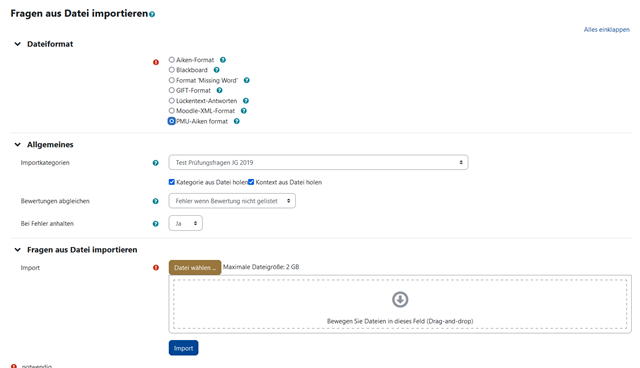This screenshot has width=640, height=368.
Task: Click Datei wählen button
Action: (x=195, y=268)
